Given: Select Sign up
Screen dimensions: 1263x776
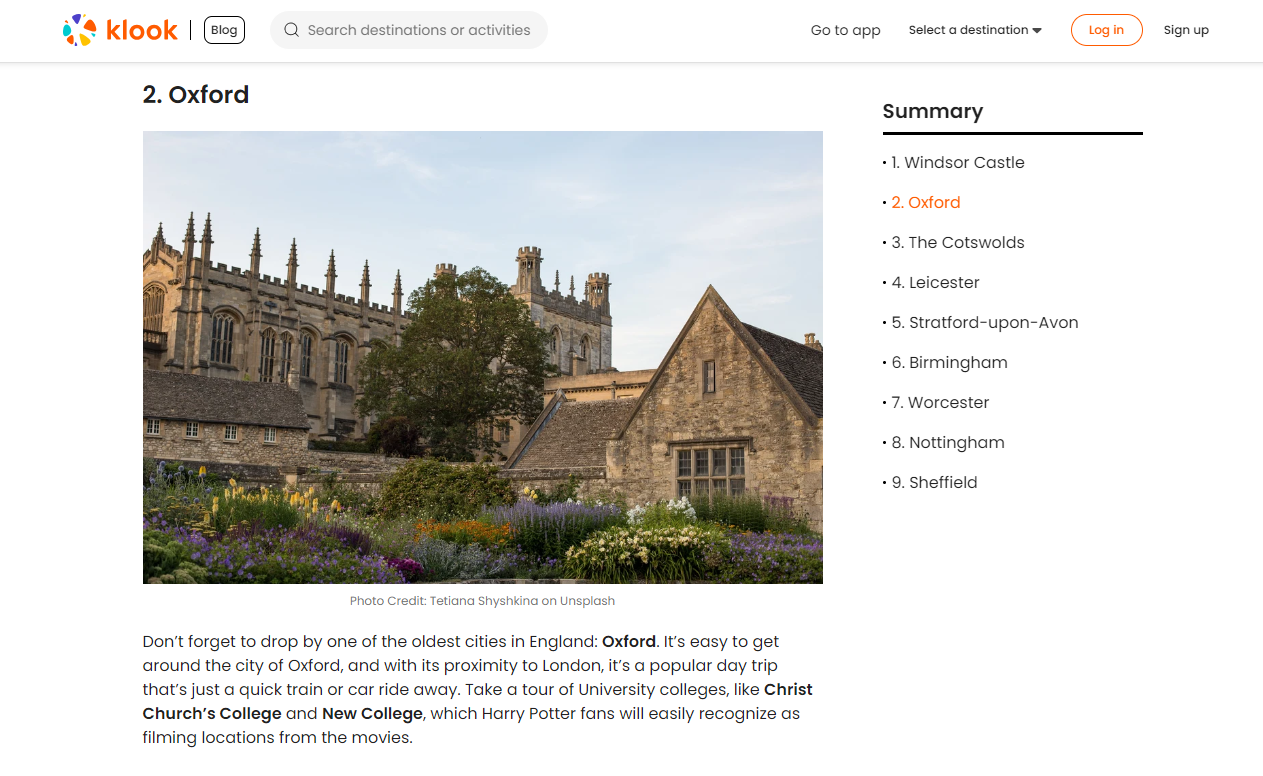Looking at the screenshot, I should pos(1186,30).
